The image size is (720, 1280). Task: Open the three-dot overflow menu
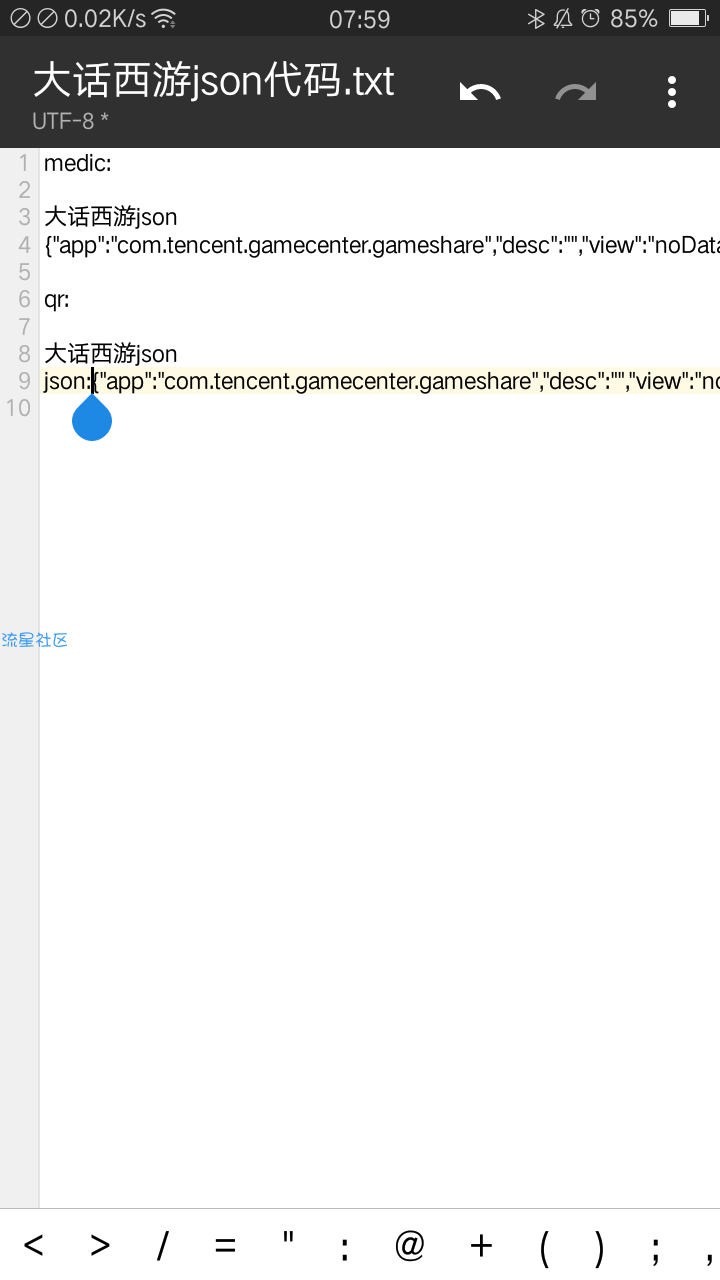672,92
